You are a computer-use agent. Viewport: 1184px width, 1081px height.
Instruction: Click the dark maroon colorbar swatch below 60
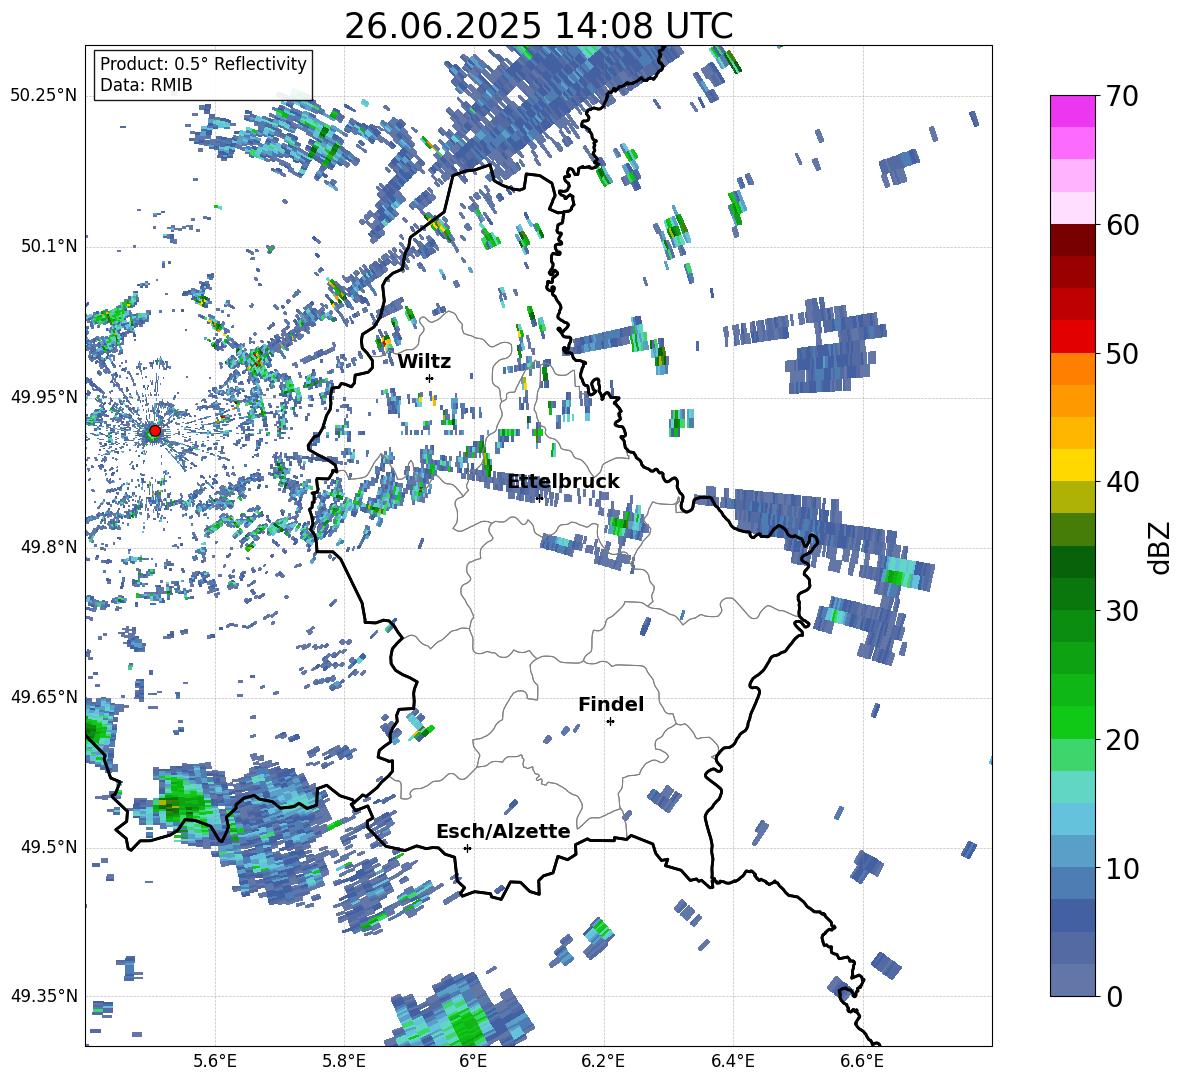coord(1072,241)
